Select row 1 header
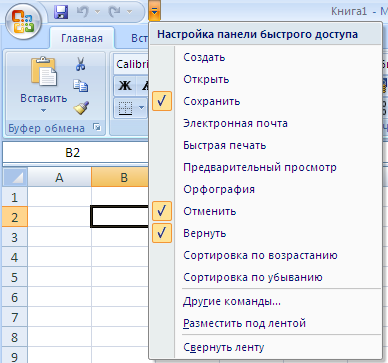Screen dimensions: 388x363 [x=14, y=197]
